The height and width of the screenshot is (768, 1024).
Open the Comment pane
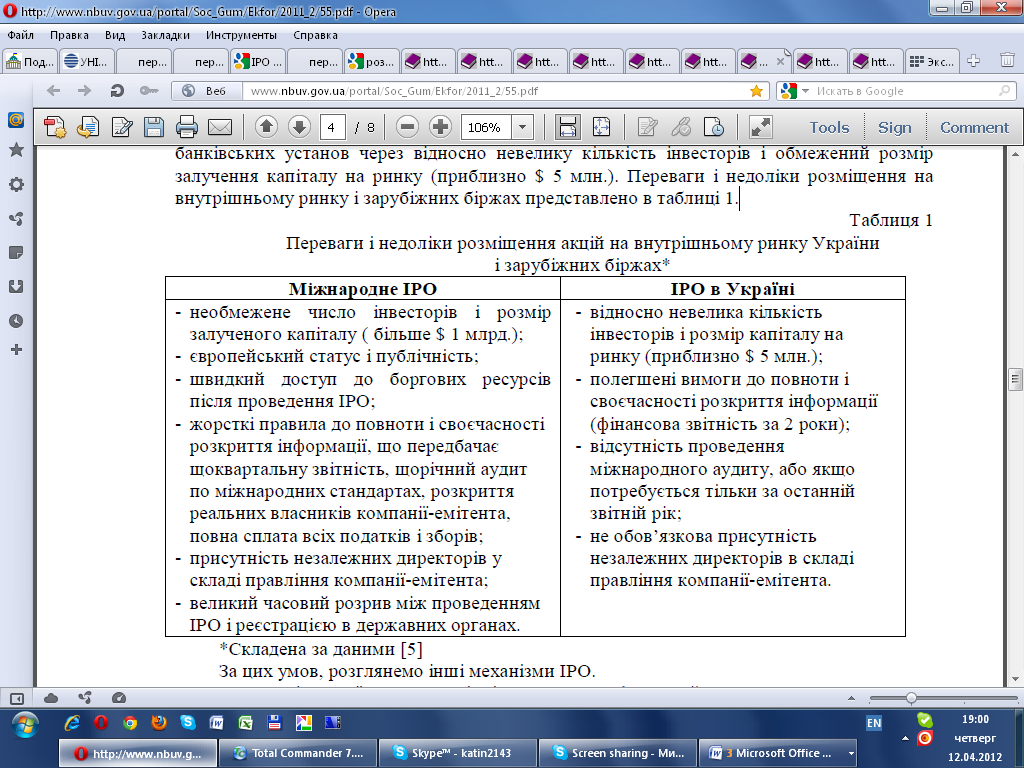click(974, 127)
